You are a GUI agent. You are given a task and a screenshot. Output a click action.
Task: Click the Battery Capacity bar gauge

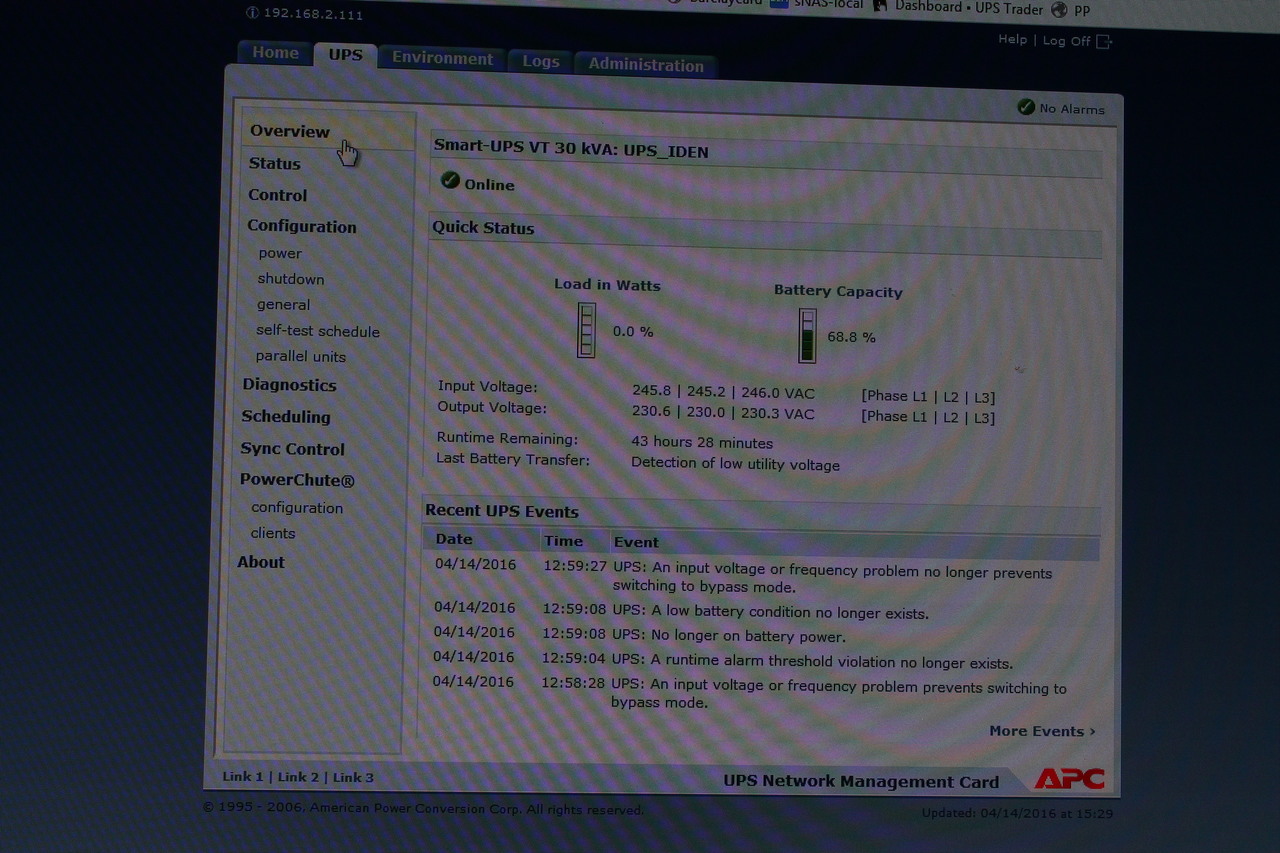pyautogui.click(x=807, y=336)
